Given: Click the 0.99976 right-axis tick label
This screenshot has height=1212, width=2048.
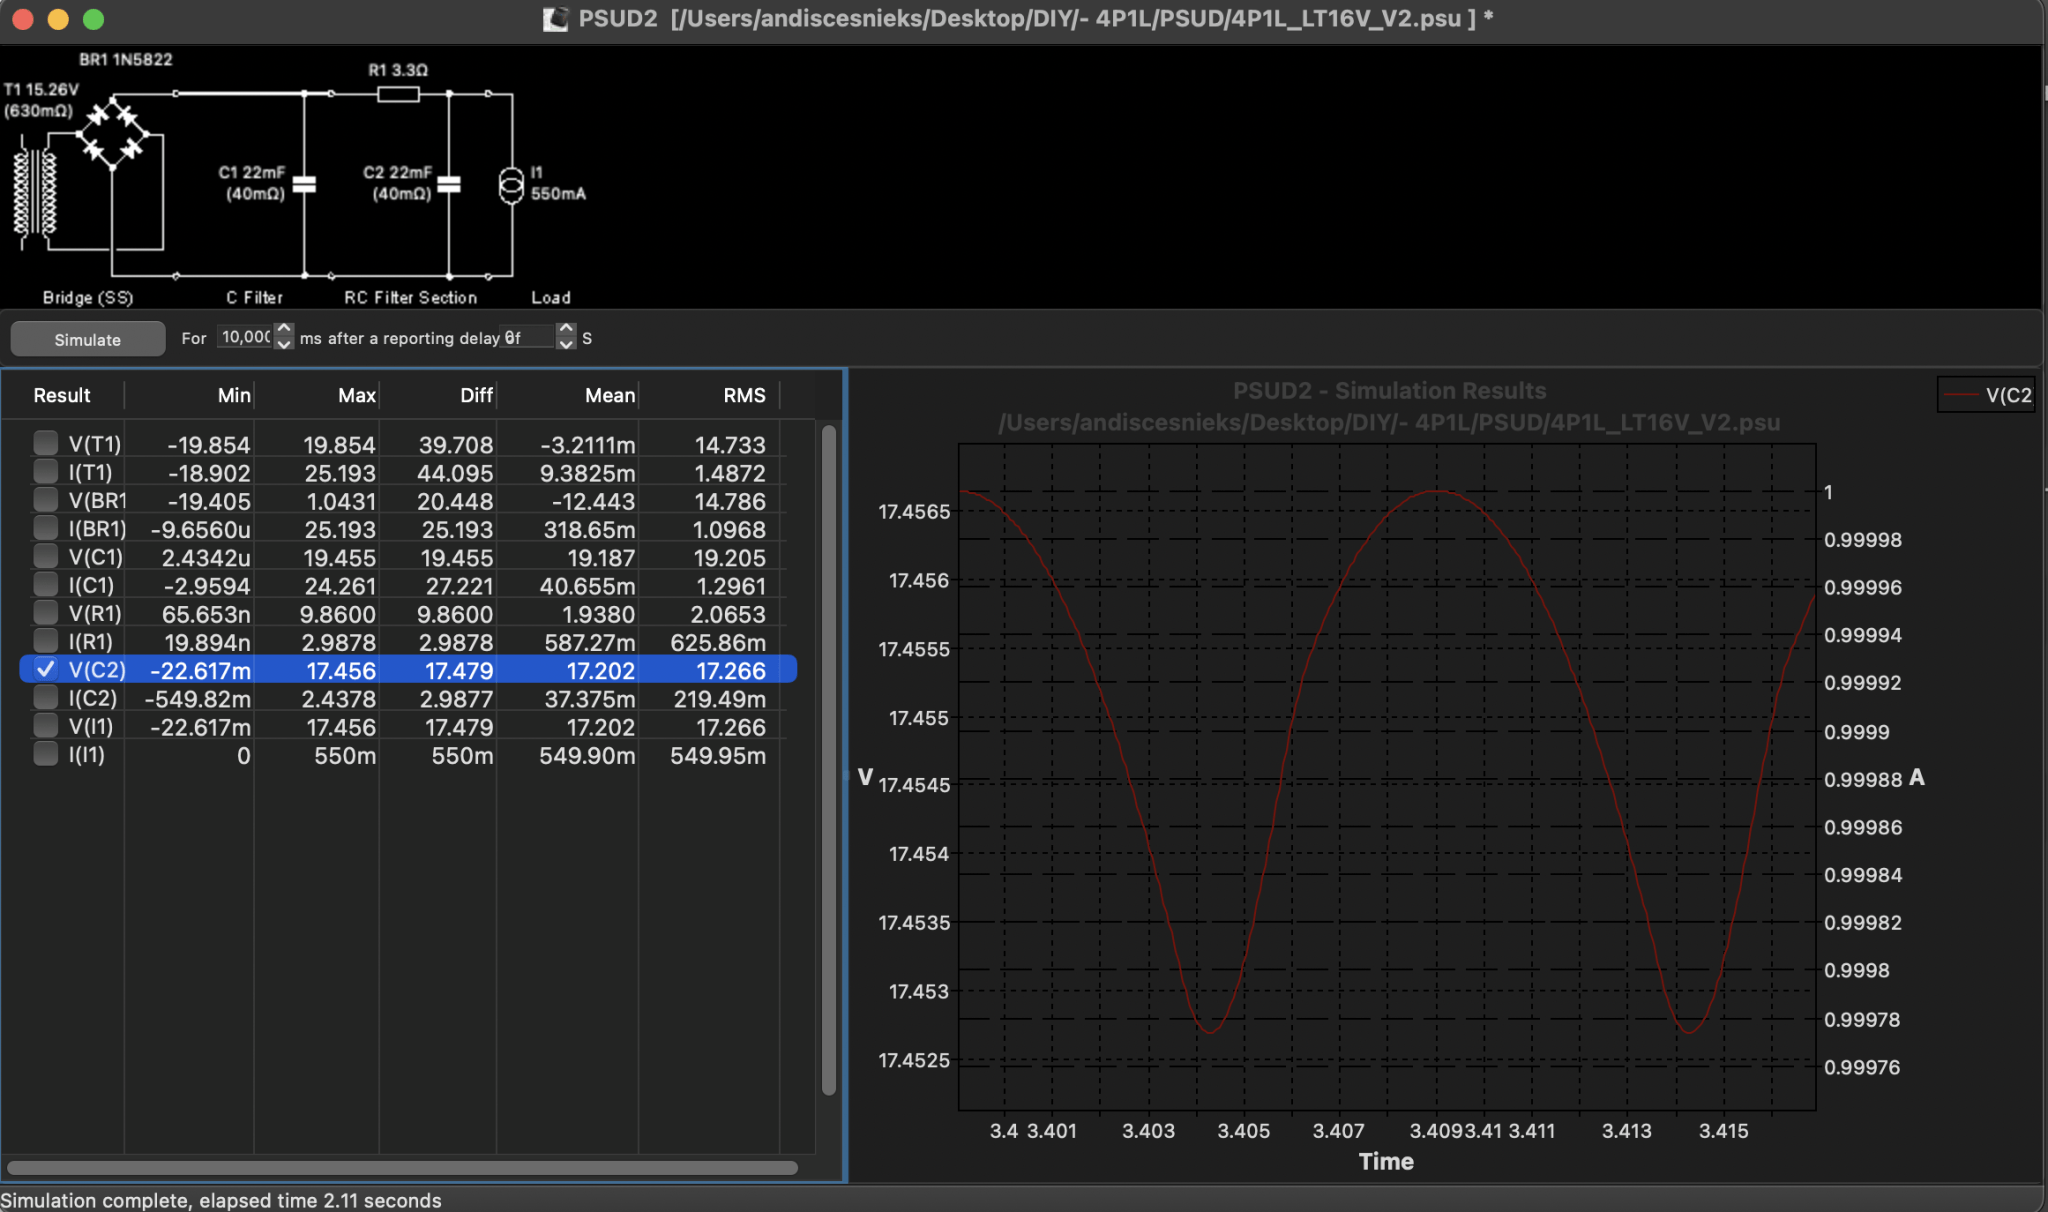Looking at the screenshot, I should (x=1862, y=1067).
